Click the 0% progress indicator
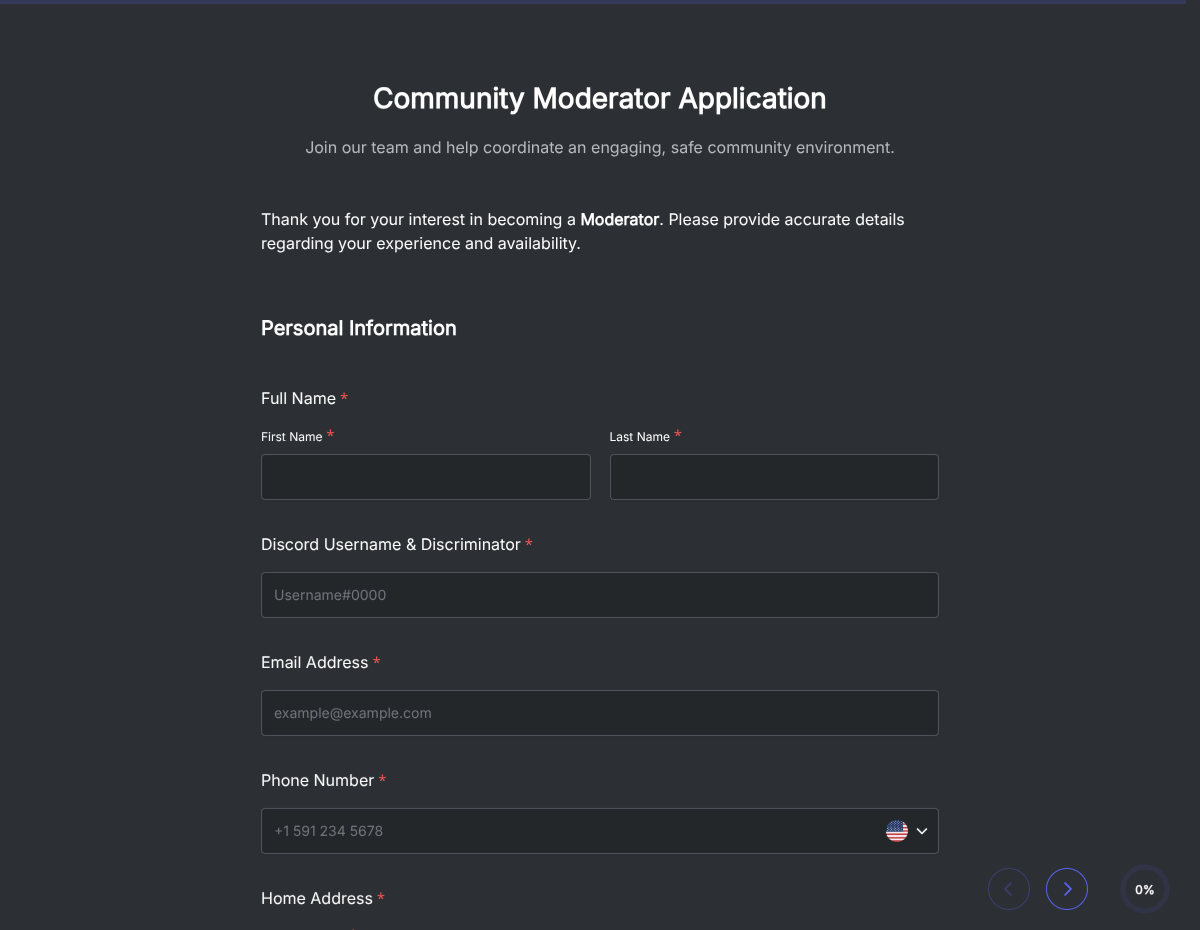The image size is (1200, 930). click(x=1145, y=889)
